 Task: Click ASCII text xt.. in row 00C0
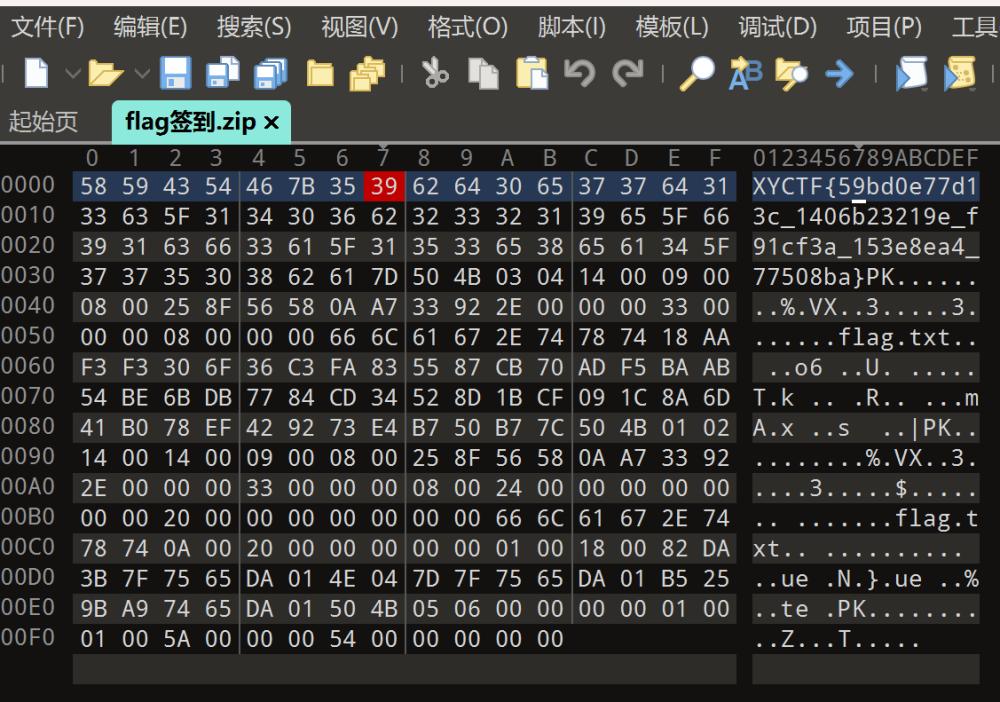(779, 549)
